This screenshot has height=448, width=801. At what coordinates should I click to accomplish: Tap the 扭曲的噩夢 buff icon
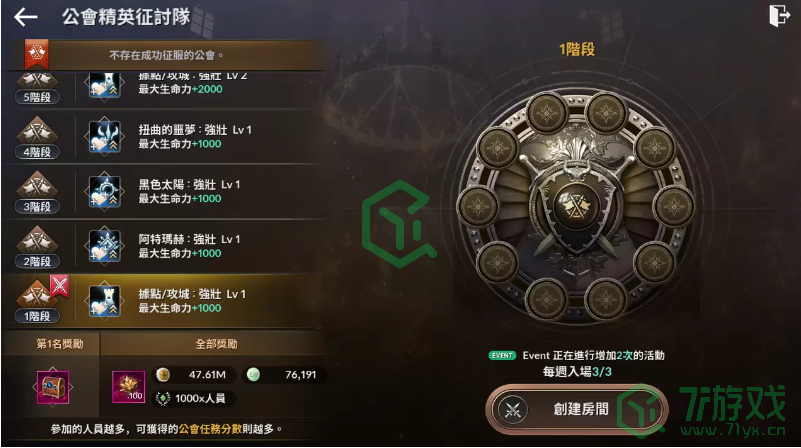pos(104,136)
